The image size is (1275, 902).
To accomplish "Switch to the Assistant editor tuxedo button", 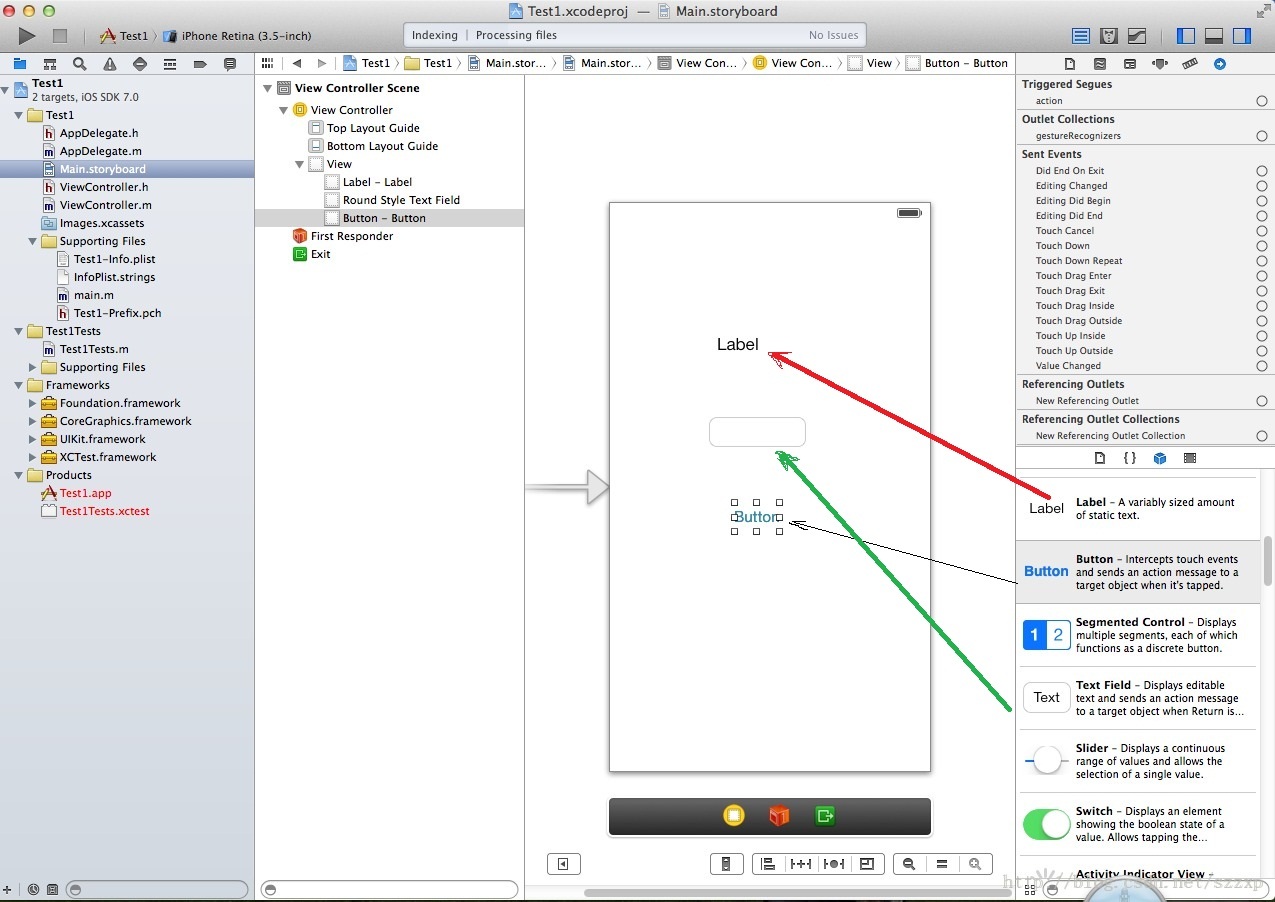I will coord(1109,36).
